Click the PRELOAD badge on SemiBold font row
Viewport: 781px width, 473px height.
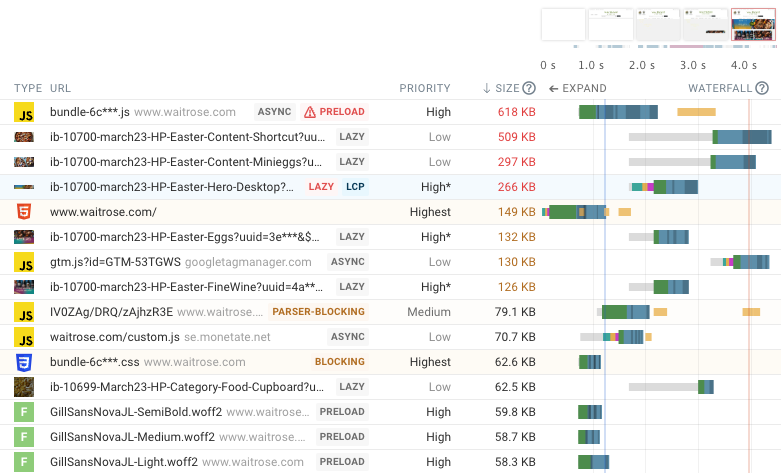pyautogui.click(x=342, y=412)
